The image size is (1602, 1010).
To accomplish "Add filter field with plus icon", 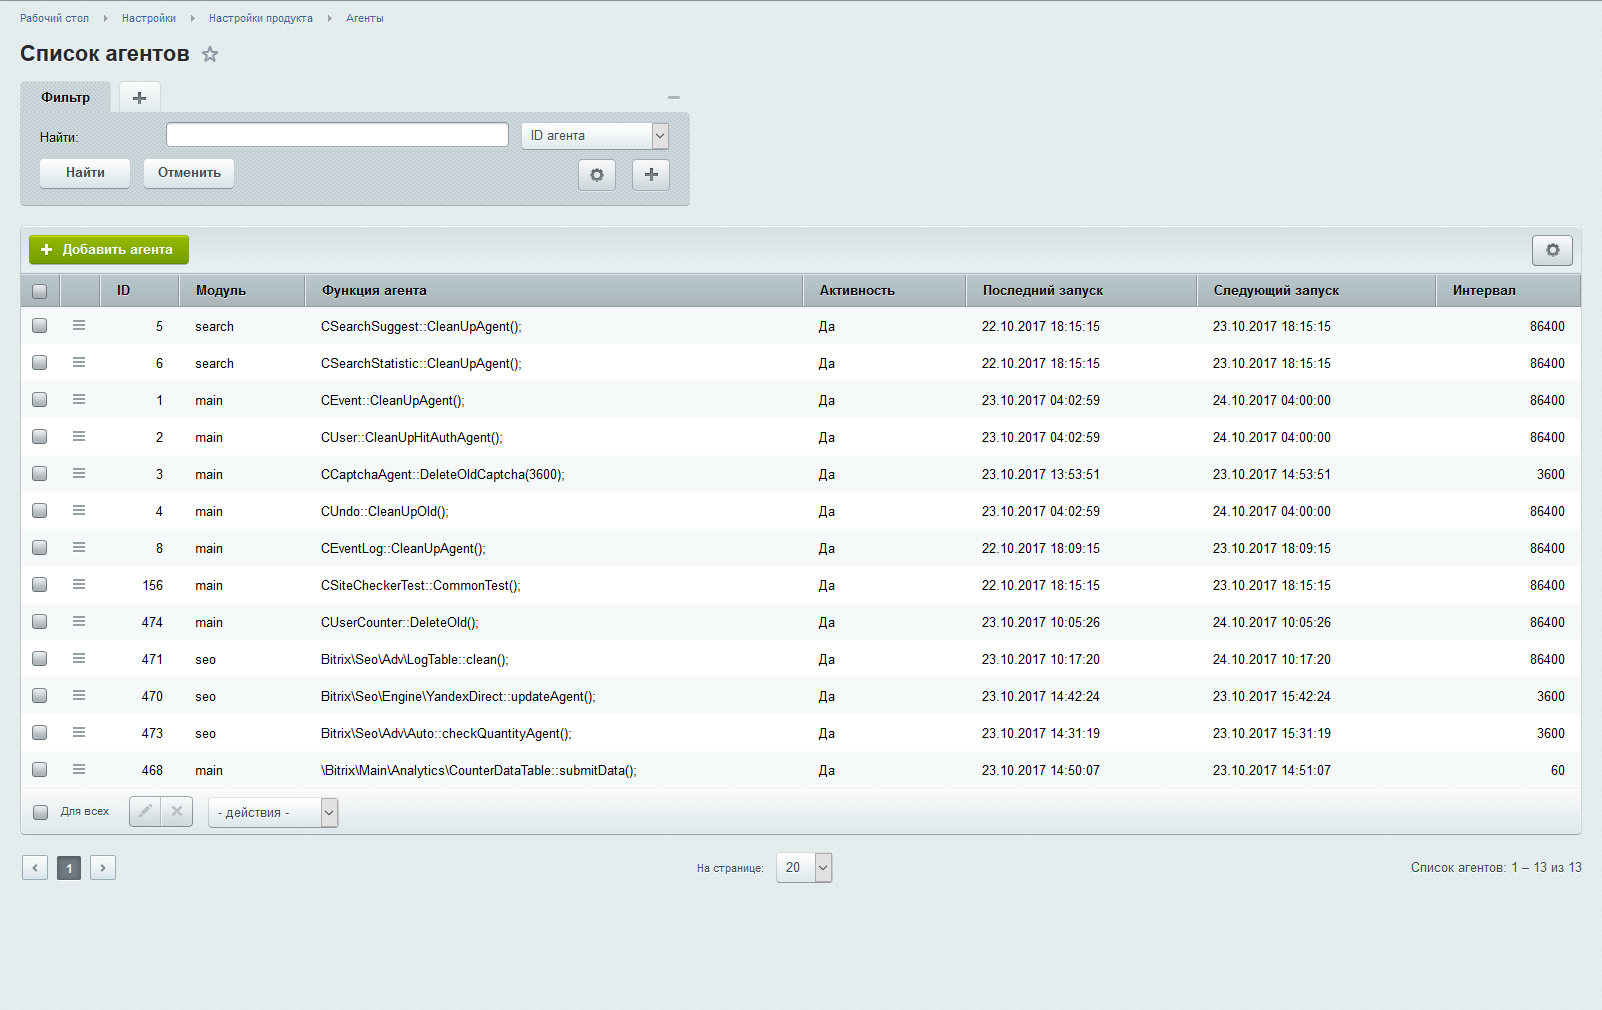I will click(x=651, y=175).
